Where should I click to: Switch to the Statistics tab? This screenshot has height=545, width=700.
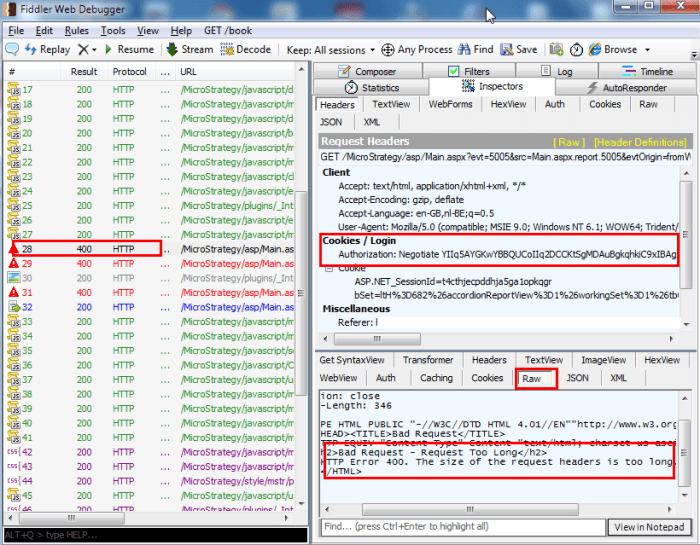click(372, 87)
